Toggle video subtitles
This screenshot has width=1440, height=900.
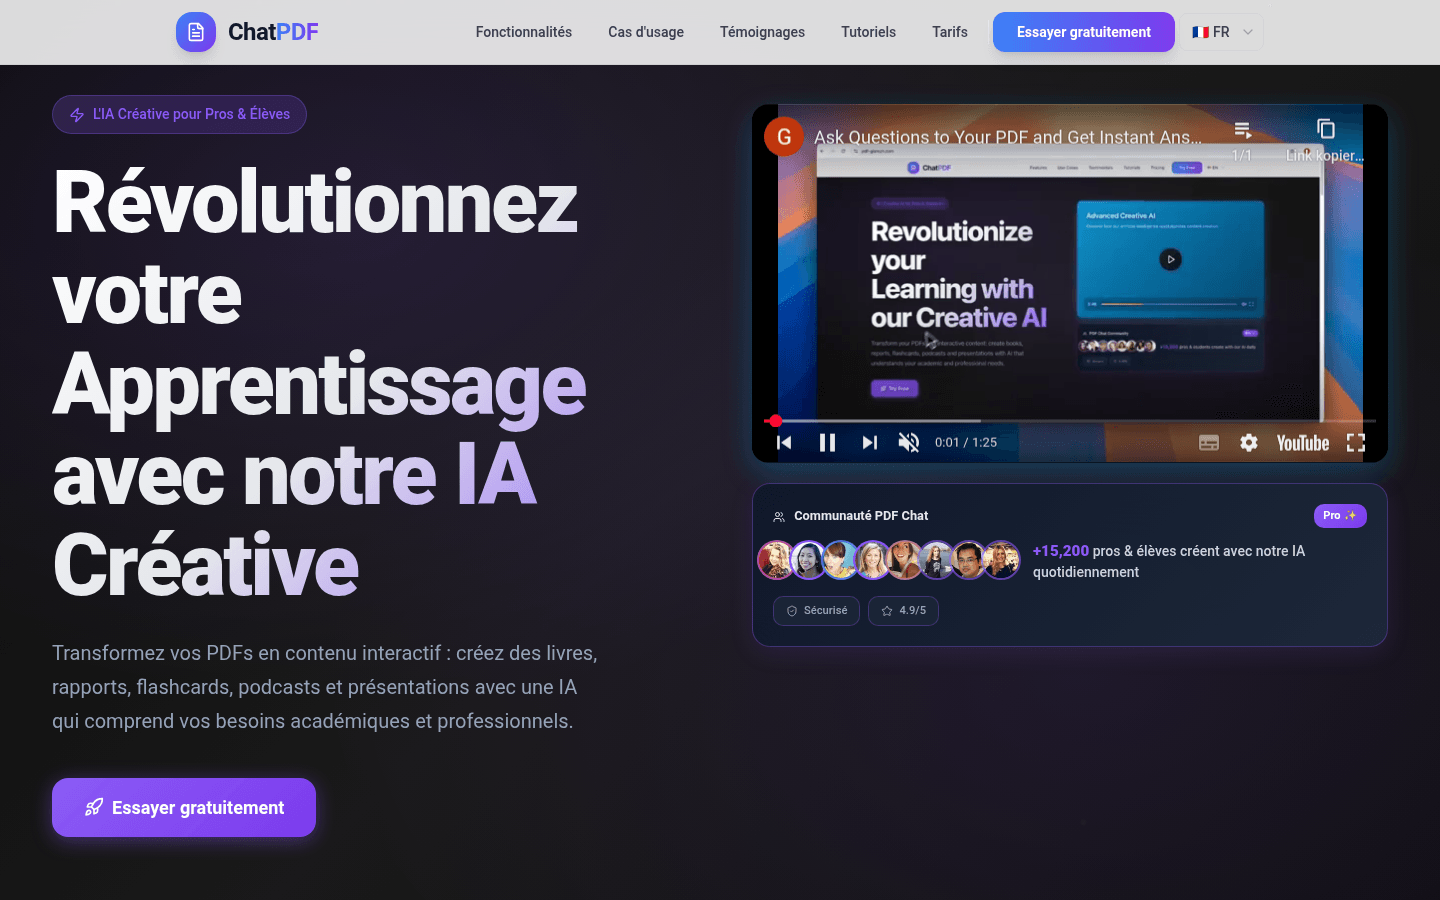click(1209, 443)
